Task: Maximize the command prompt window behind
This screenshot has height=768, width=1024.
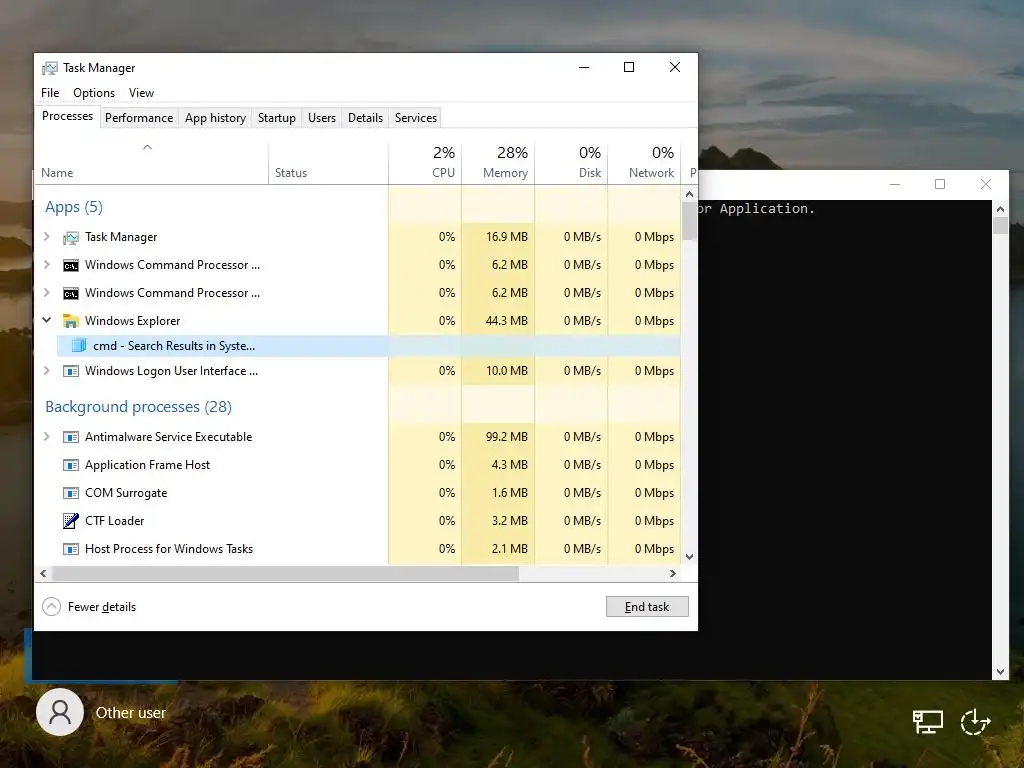Action: (940, 184)
